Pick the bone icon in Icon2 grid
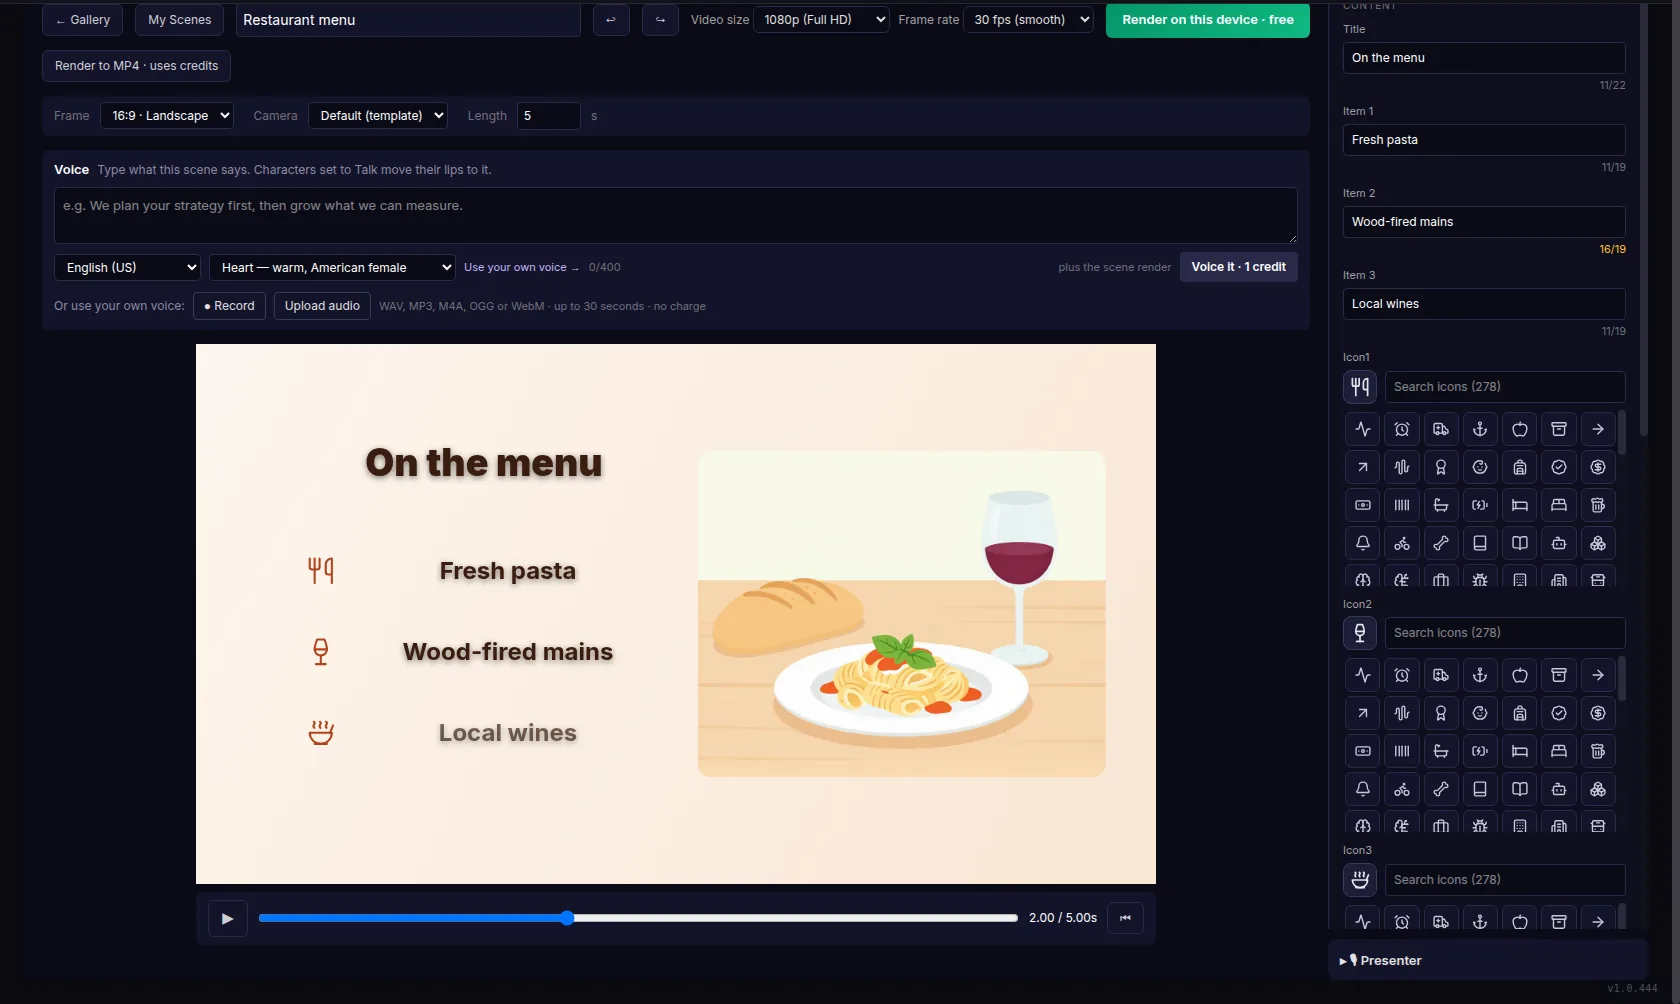1680x1004 pixels. pyautogui.click(x=1441, y=789)
